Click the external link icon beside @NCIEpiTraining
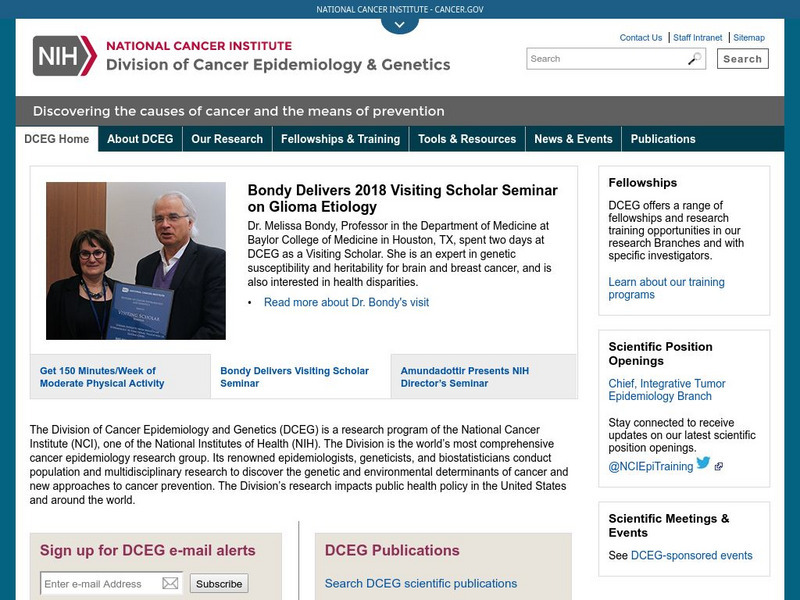The height and width of the screenshot is (600, 800). pyautogui.click(x=718, y=466)
